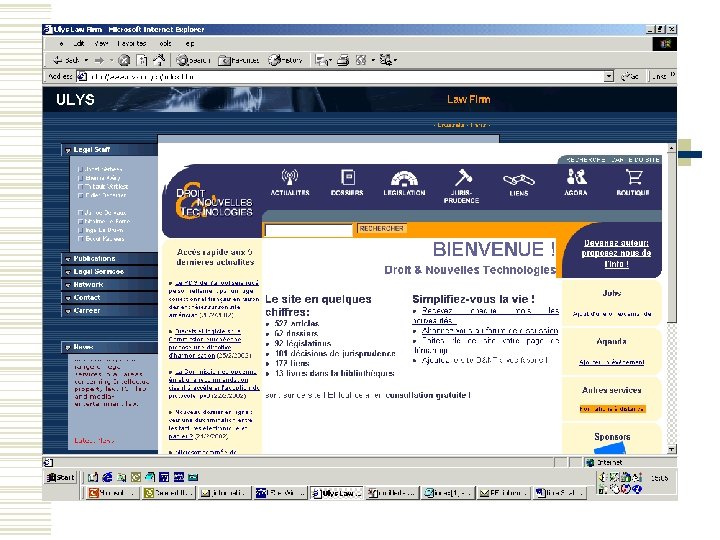
Task: Open Back button history dropdown arrow
Action: (86, 60)
